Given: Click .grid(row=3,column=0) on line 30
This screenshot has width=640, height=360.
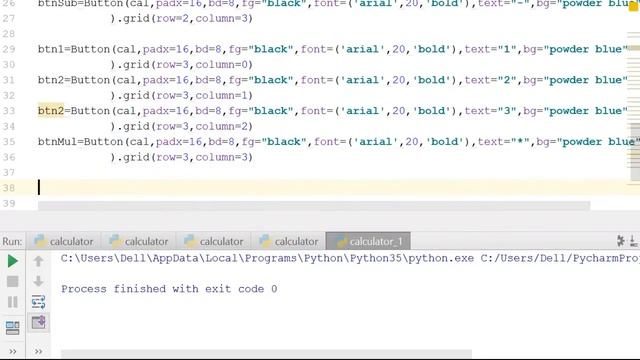Looking at the screenshot, I should coord(185,64).
